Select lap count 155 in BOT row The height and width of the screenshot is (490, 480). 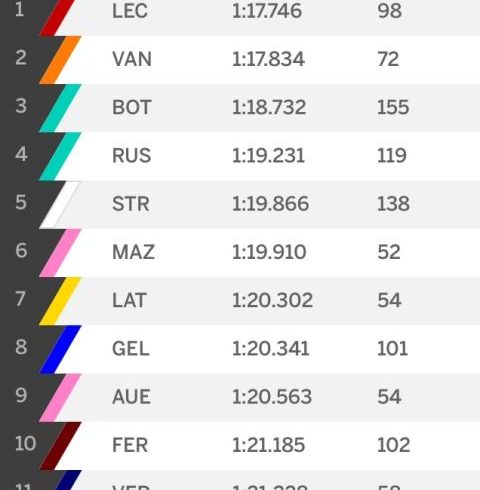(393, 107)
